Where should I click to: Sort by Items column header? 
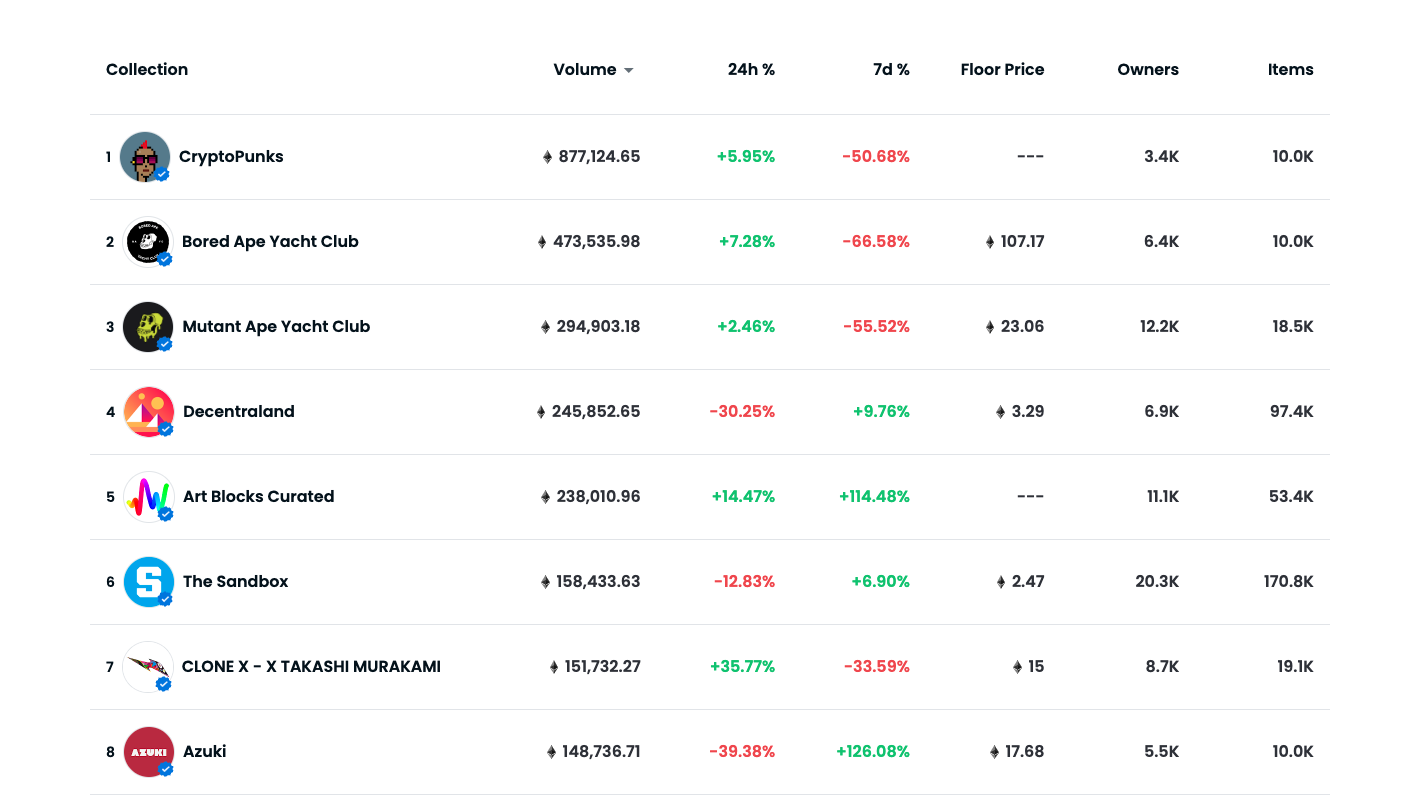point(1290,70)
